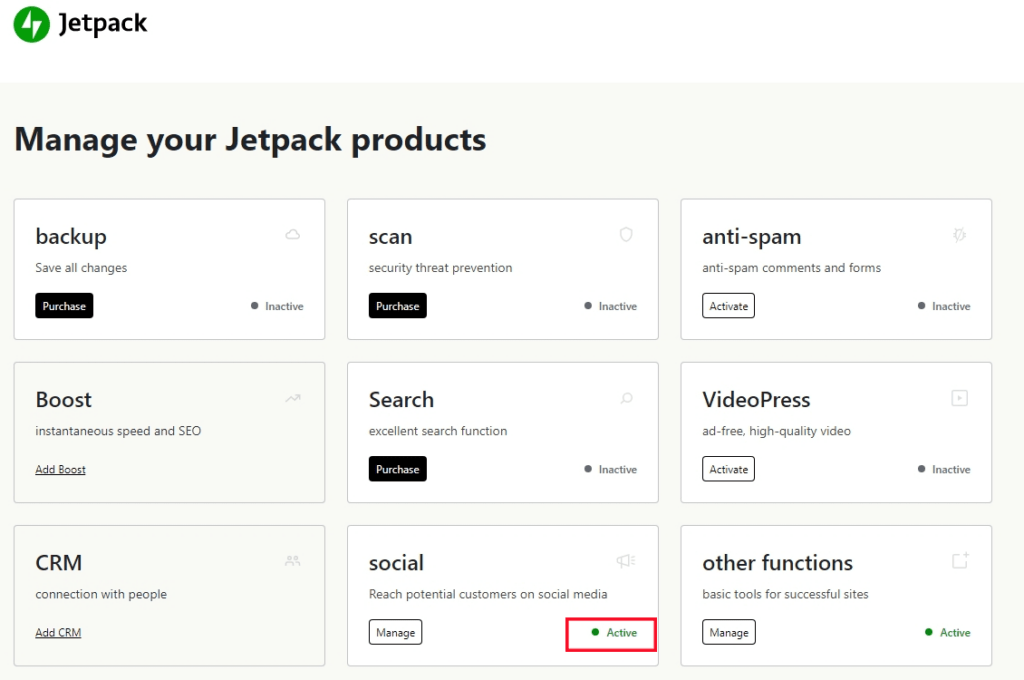Screen dimensions: 1024x680
Task: Click the Inactive status on backup card
Action: 278,306
